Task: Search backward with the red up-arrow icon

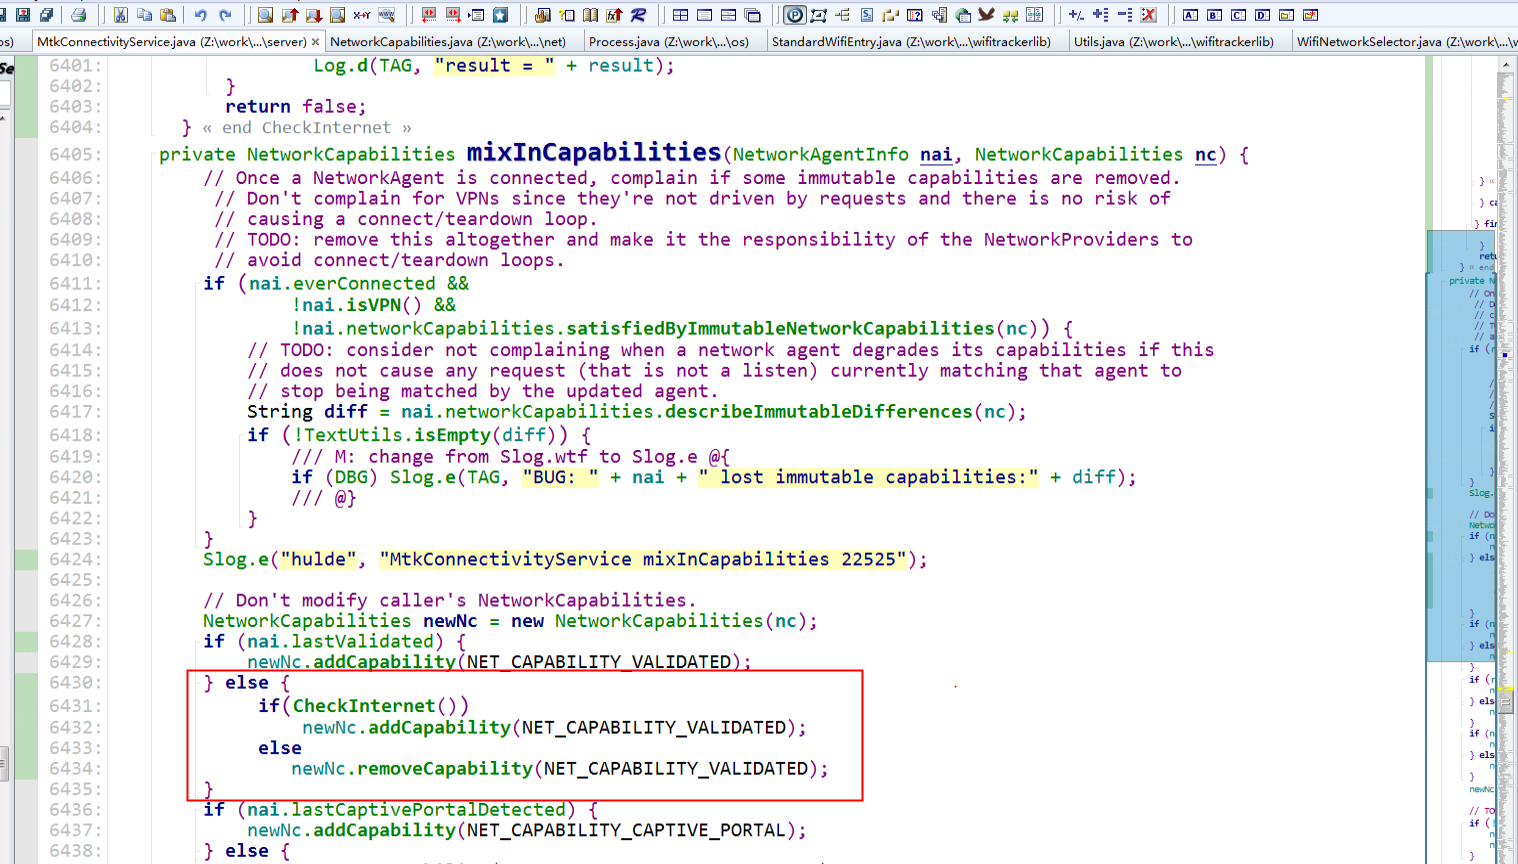Action: pyautogui.click(x=289, y=15)
